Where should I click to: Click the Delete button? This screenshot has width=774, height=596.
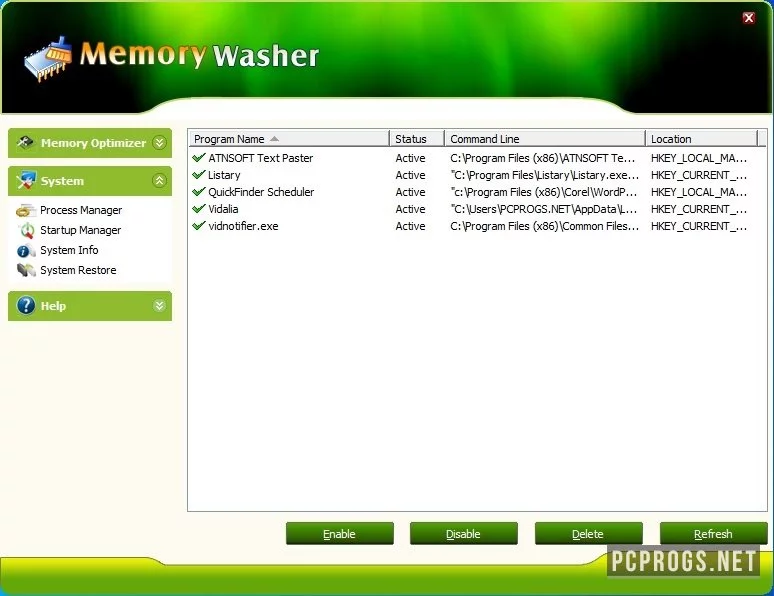point(588,534)
